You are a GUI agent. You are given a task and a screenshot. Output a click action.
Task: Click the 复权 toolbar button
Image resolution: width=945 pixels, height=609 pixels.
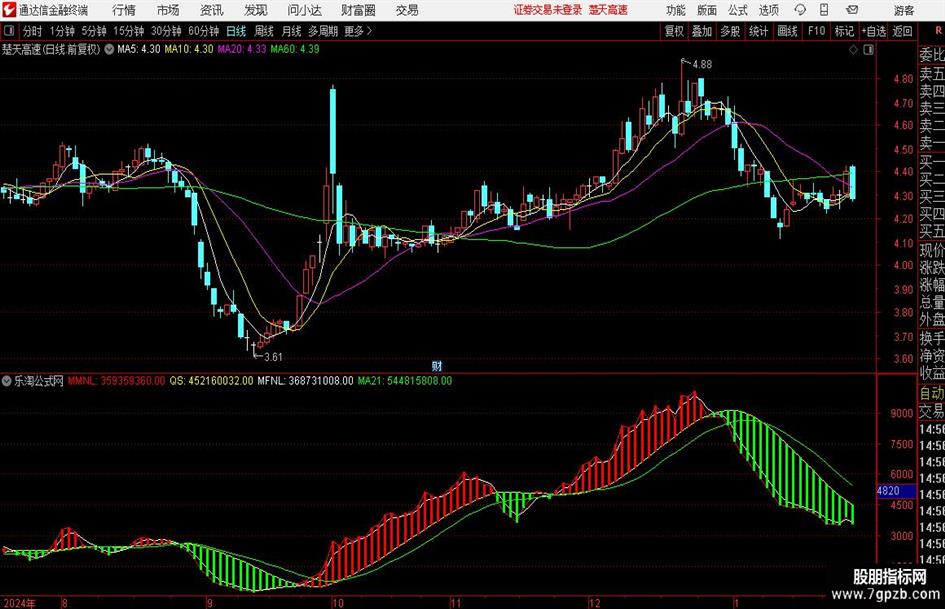click(674, 31)
